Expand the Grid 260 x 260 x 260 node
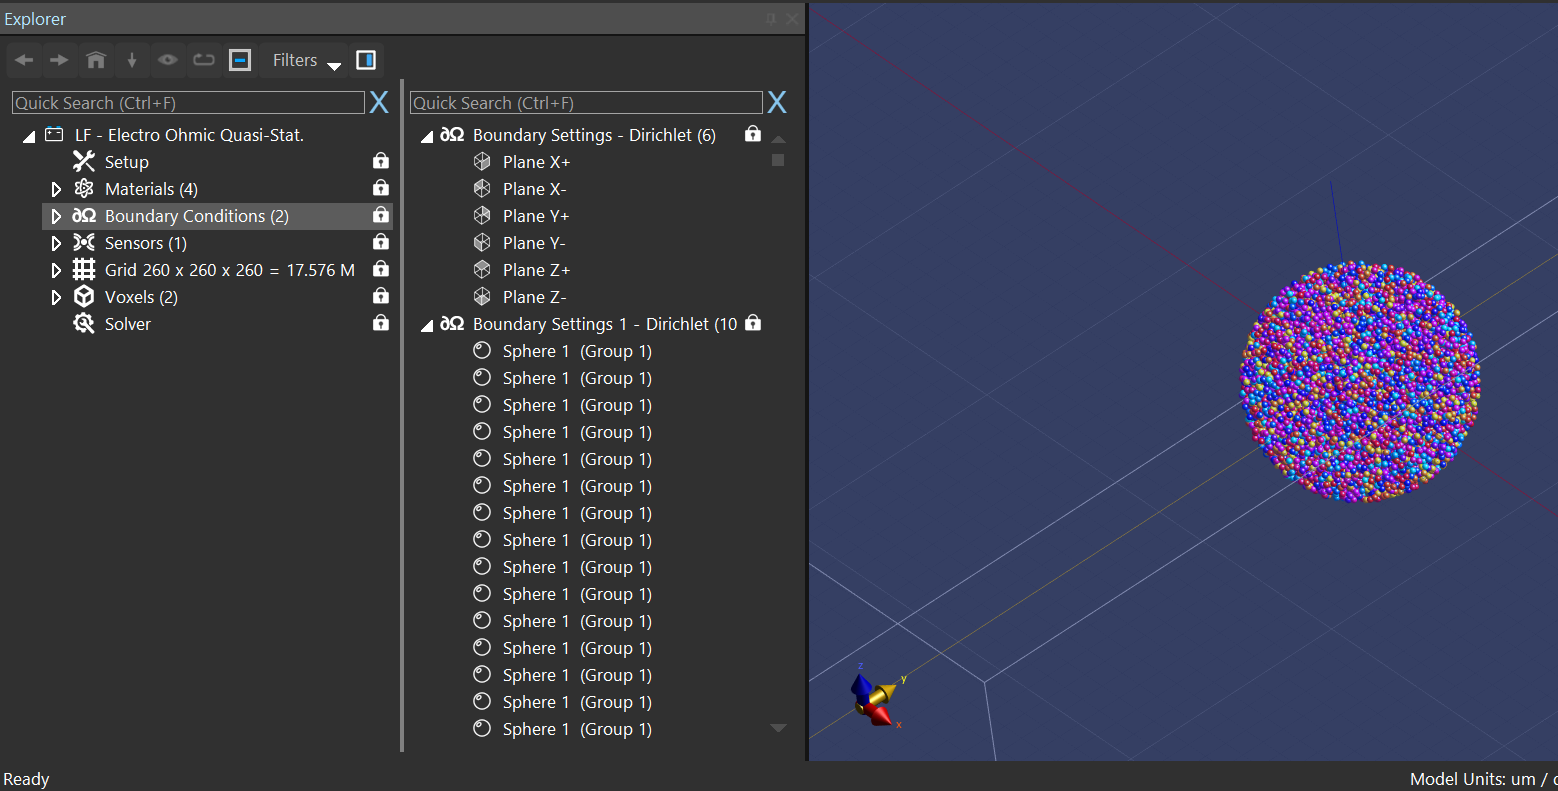The height and width of the screenshot is (791, 1558). 56,270
